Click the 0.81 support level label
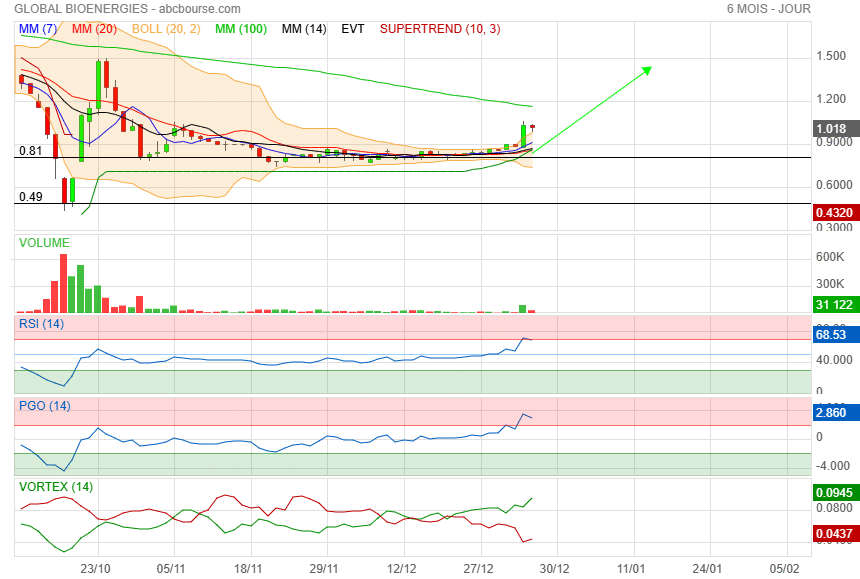Screen dimensions: 860x579 (31, 151)
